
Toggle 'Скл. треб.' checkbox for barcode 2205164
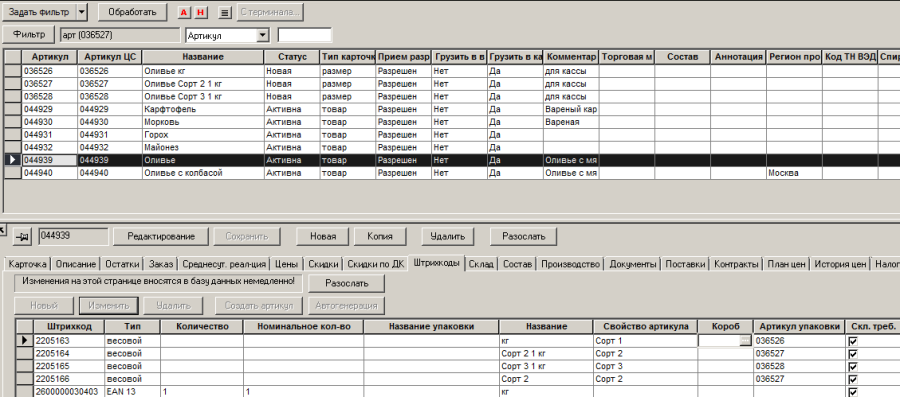click(852, 354)
